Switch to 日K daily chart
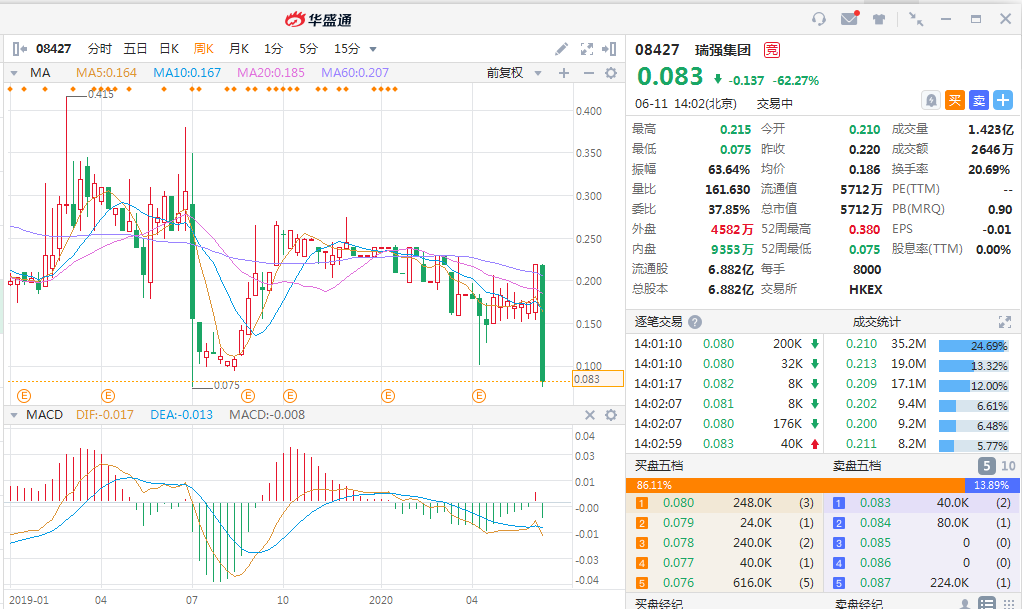Viewport: 1022px width, 609px height. click(x=169, y=48)
